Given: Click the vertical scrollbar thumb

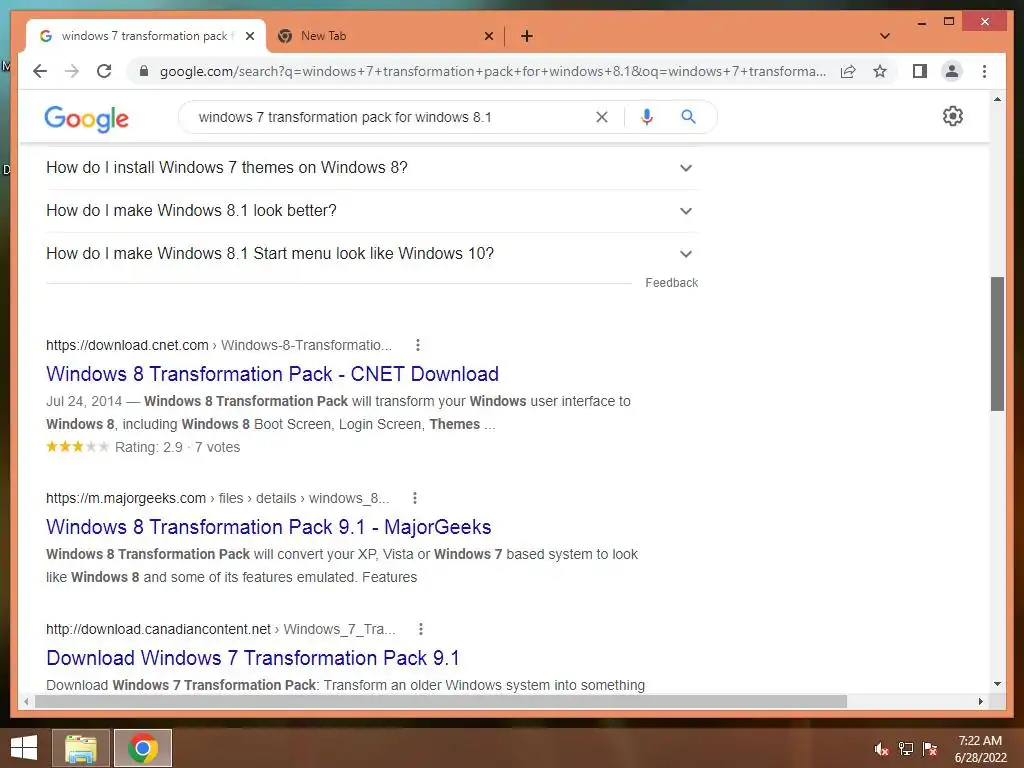Looking at the screenshot, I should point(997,344).
